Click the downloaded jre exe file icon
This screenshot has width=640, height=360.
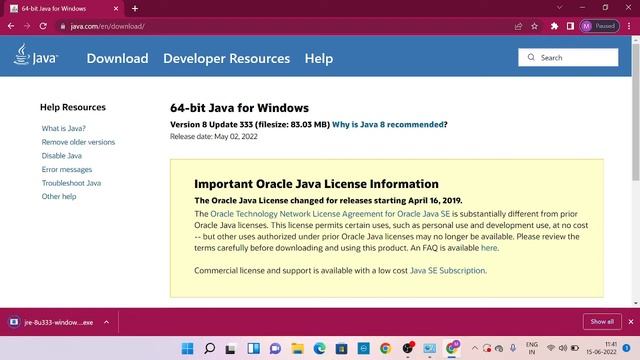coord(13,322)
